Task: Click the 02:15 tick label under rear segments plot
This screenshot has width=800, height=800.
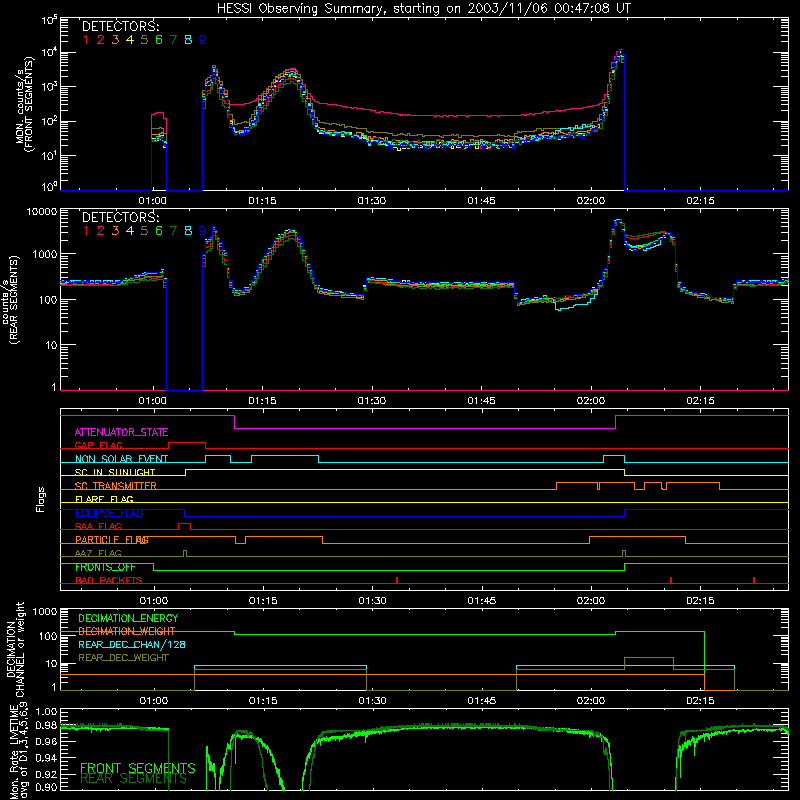Action: pyautogui.click(x=701, y=401)
